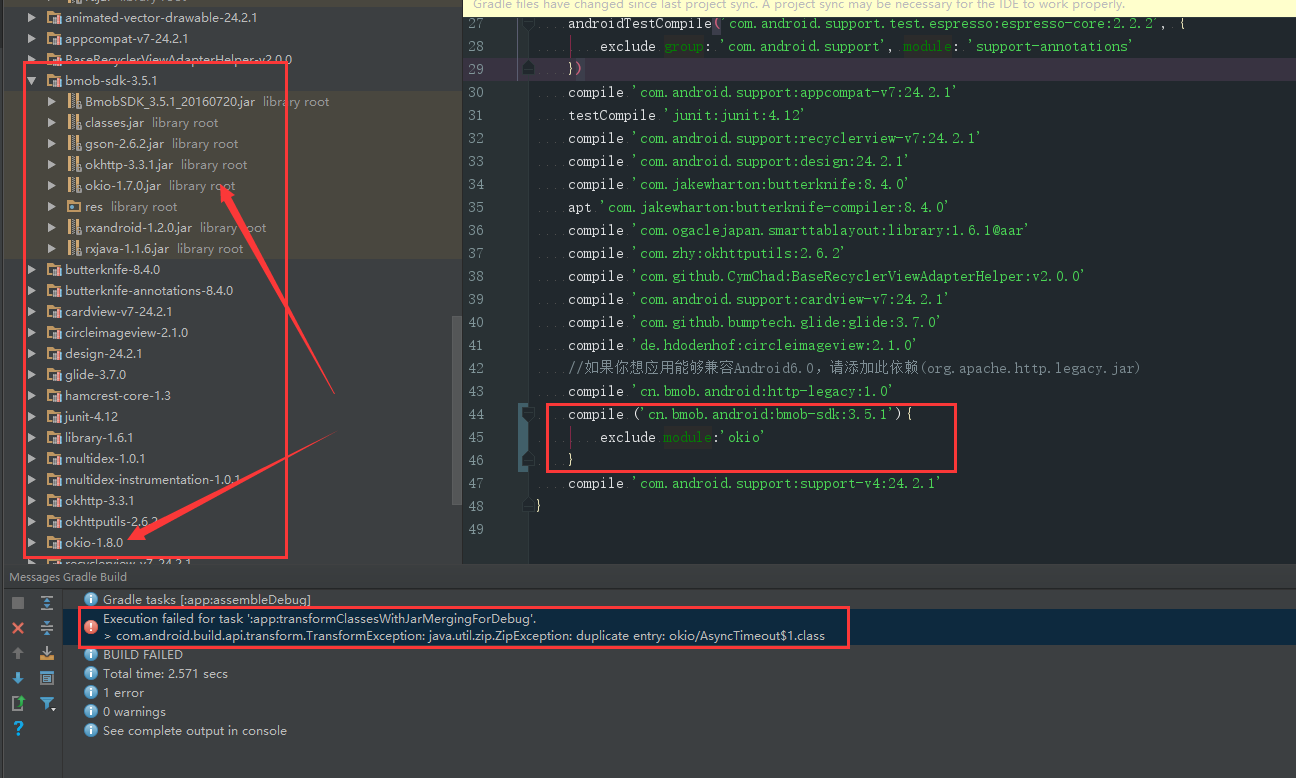This screenshot has height=778, width=1296.
Task: Stop the Gradle build with the stop icon
Action: click(17, 603)
